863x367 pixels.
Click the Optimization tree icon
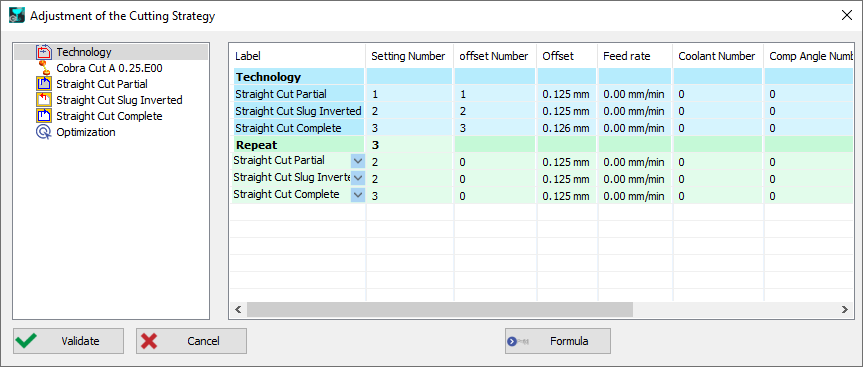[43, 132]
